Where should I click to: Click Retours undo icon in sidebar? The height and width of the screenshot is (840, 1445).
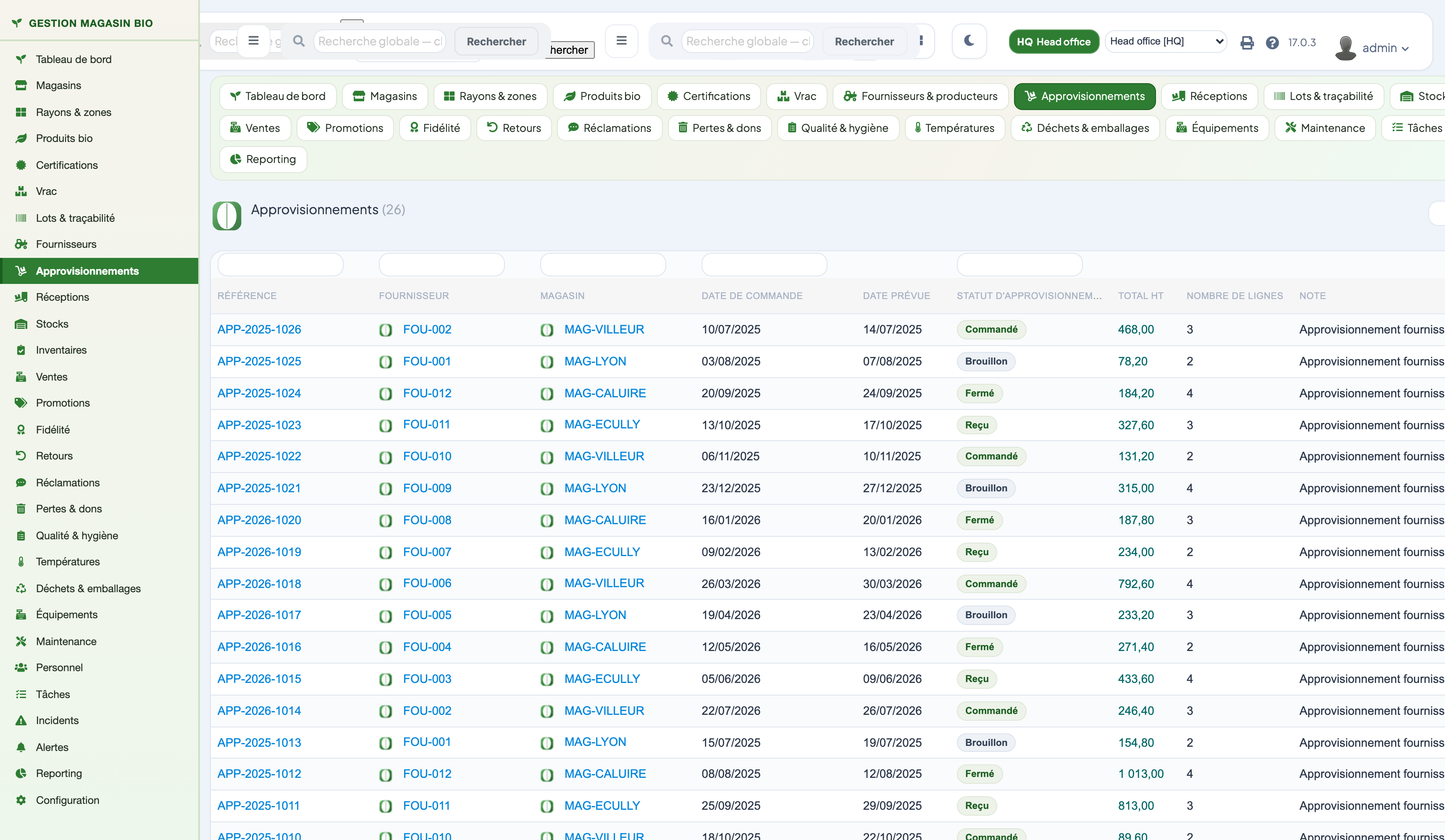point(21,456)
